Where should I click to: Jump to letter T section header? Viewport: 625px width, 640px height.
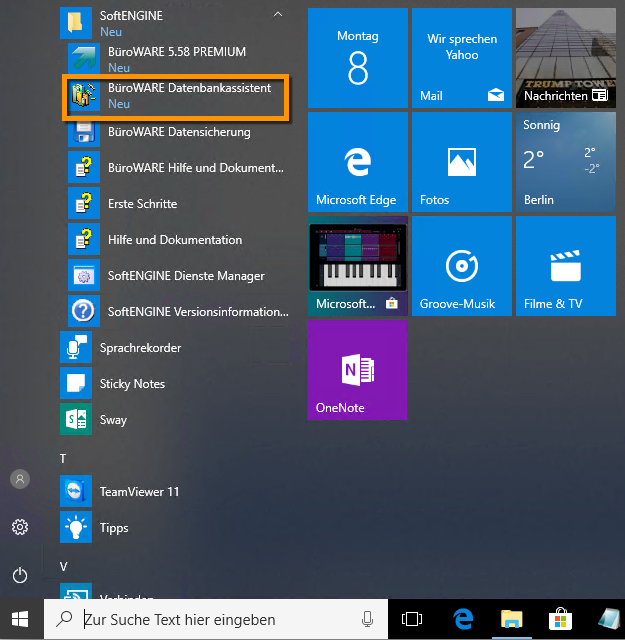64,458
